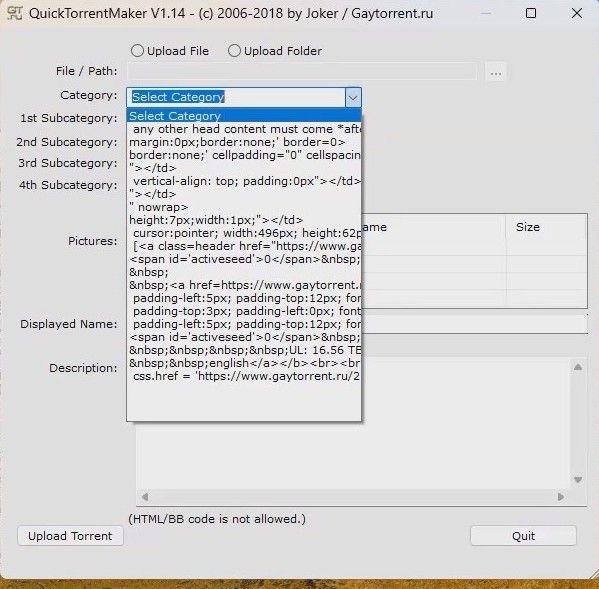599x589 pixels.
Task: Pick the 'any other head content must come' entry
Action: (244, 129)
